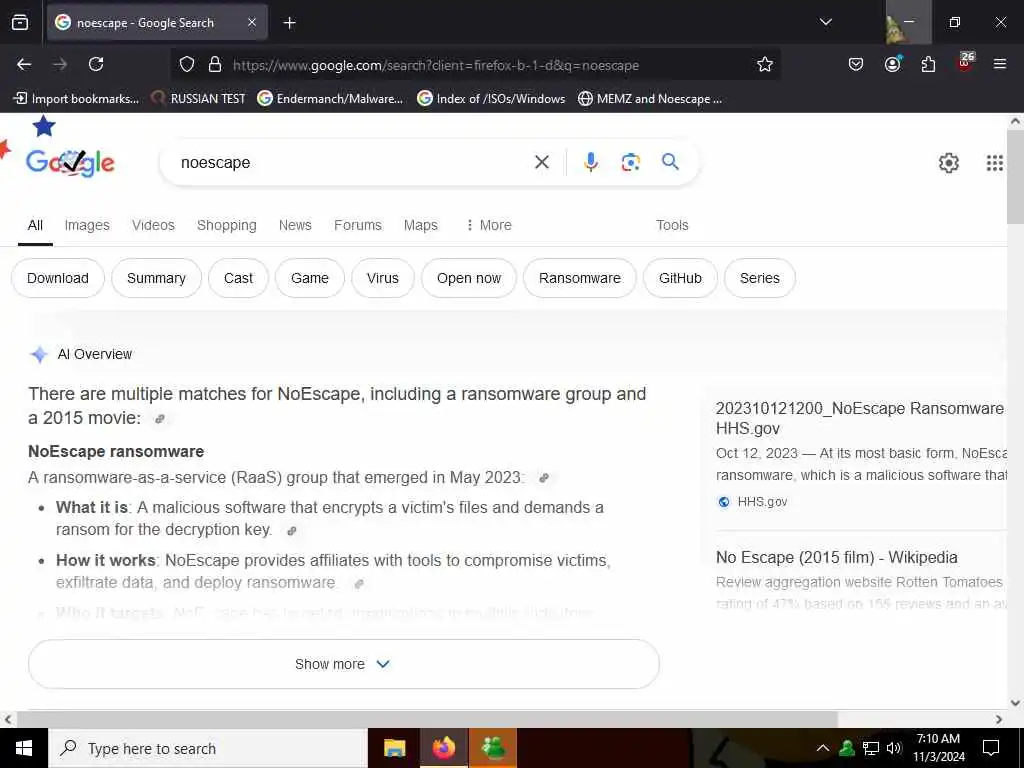Switch to News results tab

pyautogui.click(x=295, y=225)
